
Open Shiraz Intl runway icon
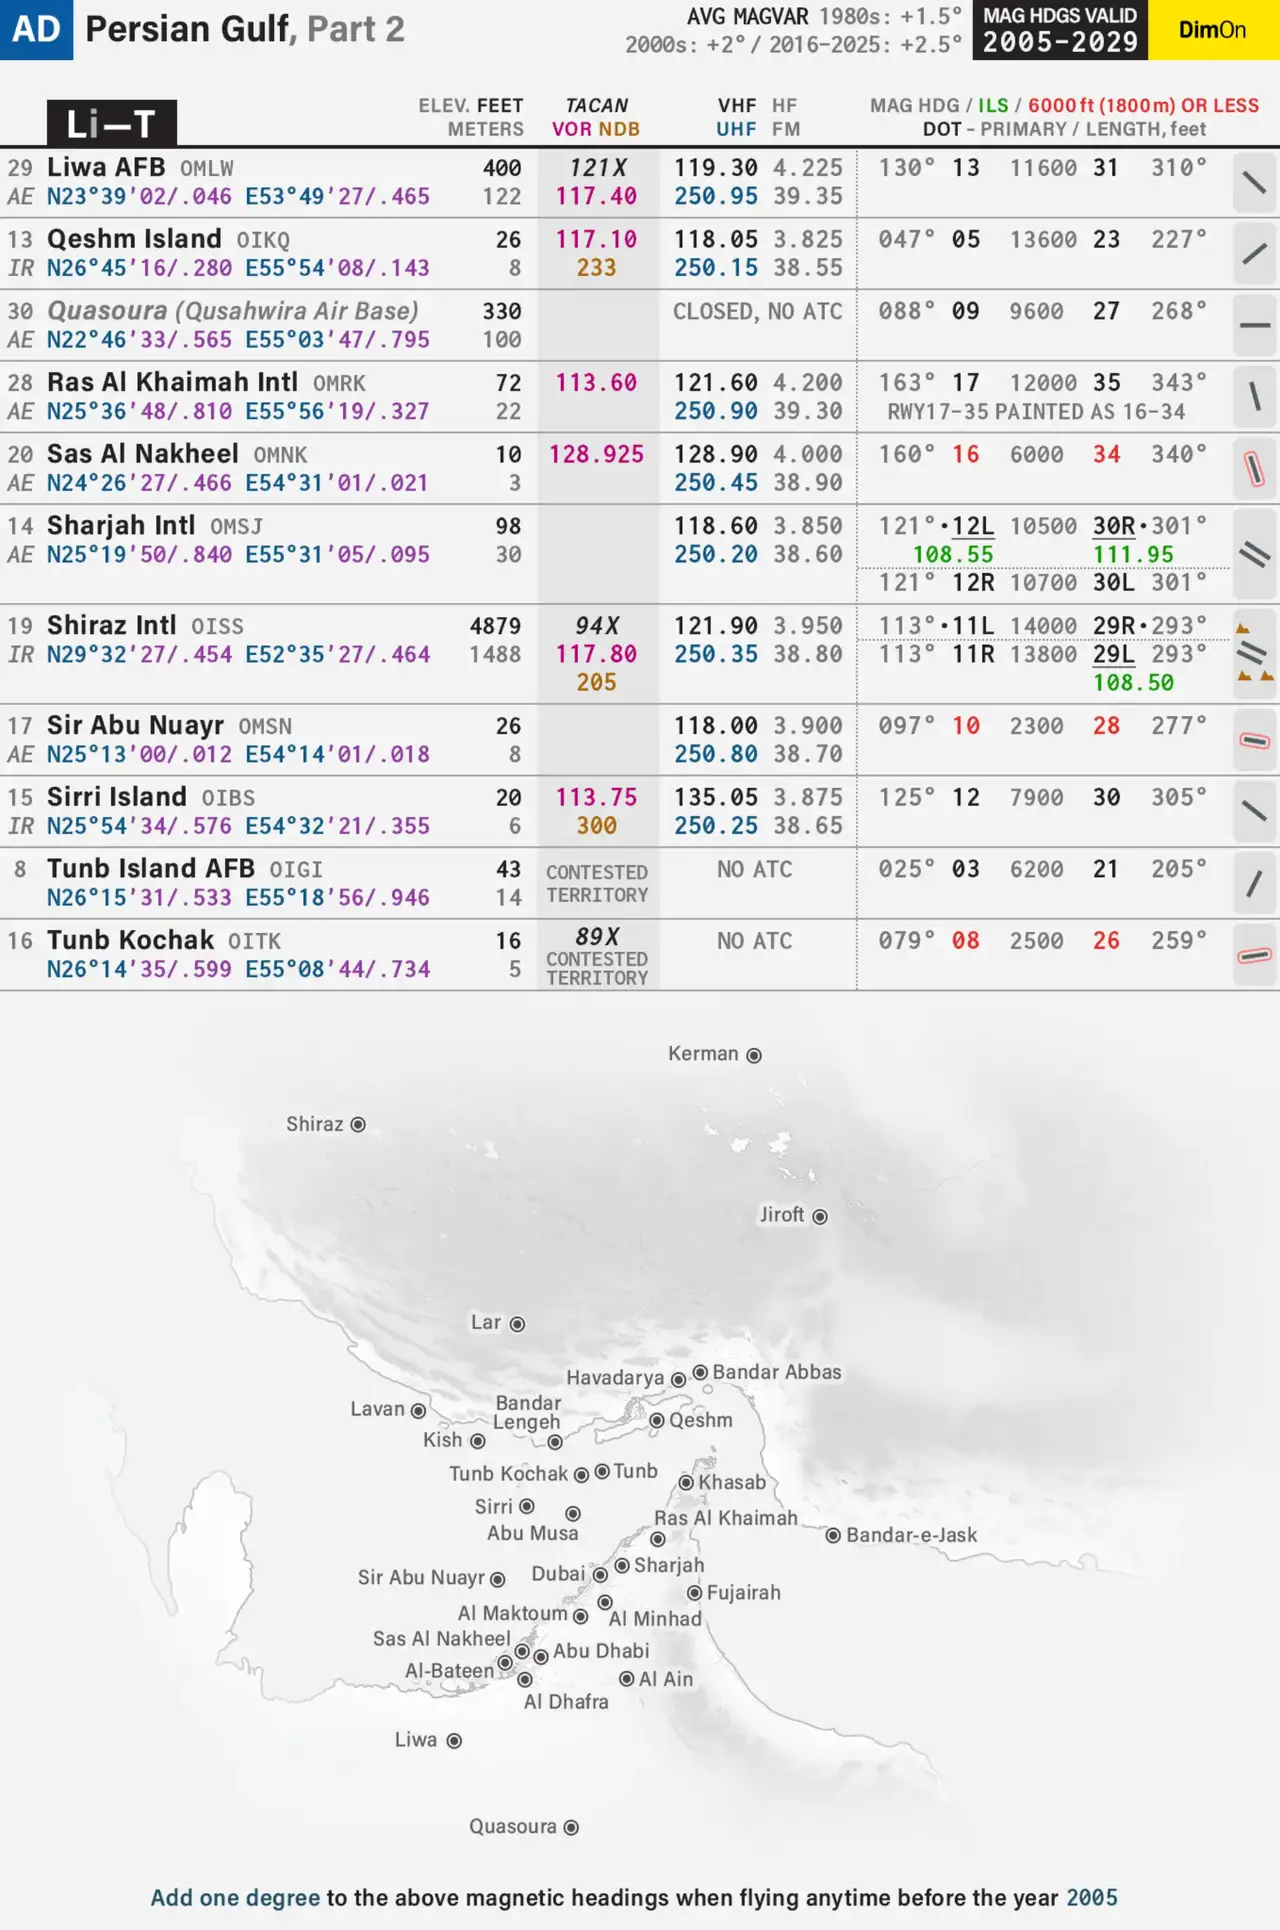[1254, 654]
